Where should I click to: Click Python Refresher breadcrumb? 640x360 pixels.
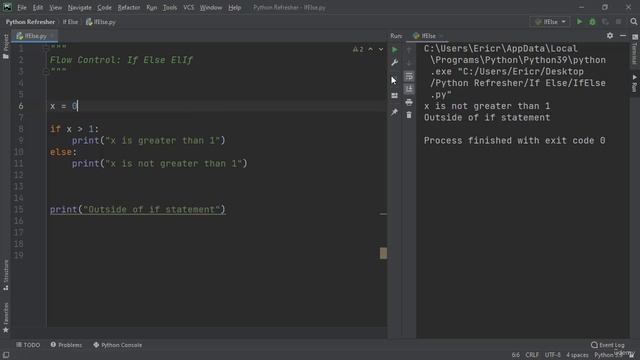pos(30,22)
